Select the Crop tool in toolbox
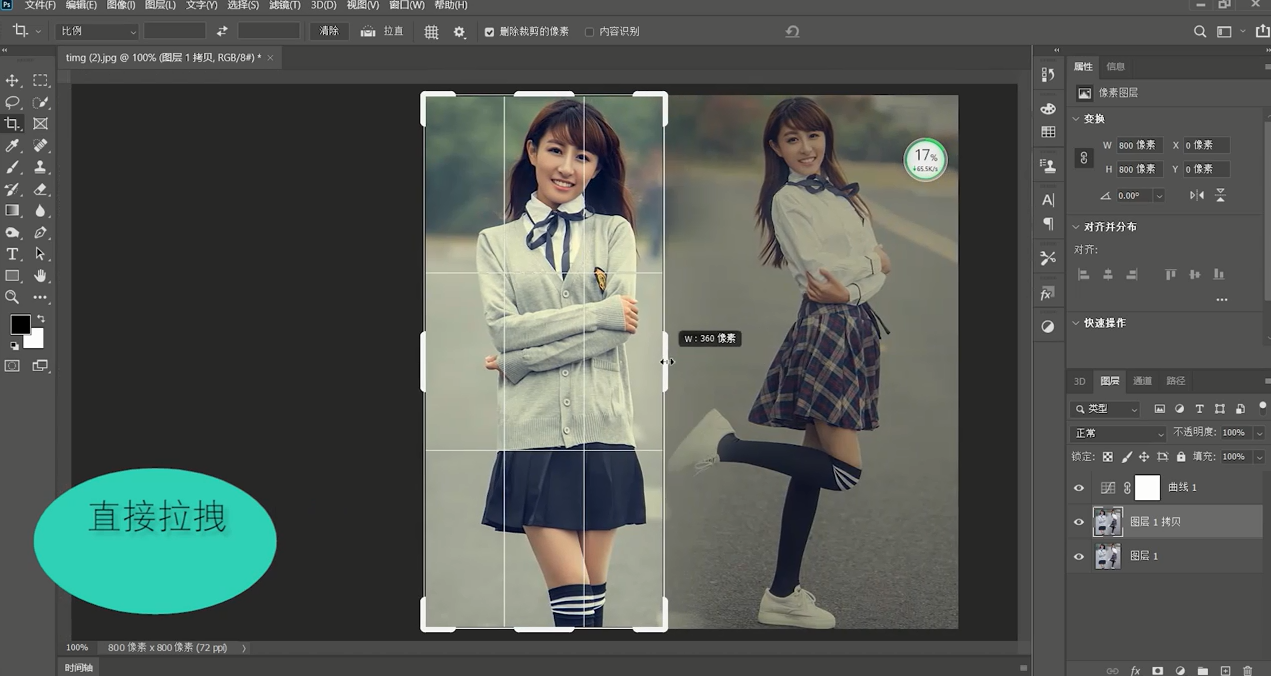Viewport: 1271px width, 676px height. tap(12, 124)
